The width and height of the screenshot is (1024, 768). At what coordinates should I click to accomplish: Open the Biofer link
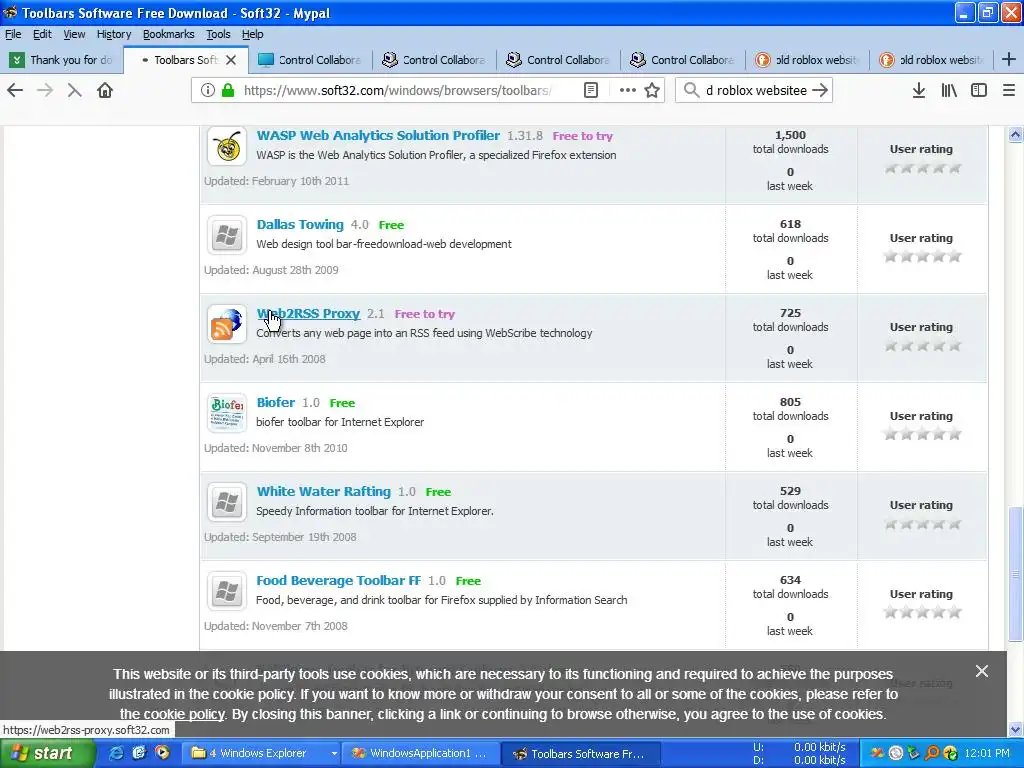click(276, 402)
